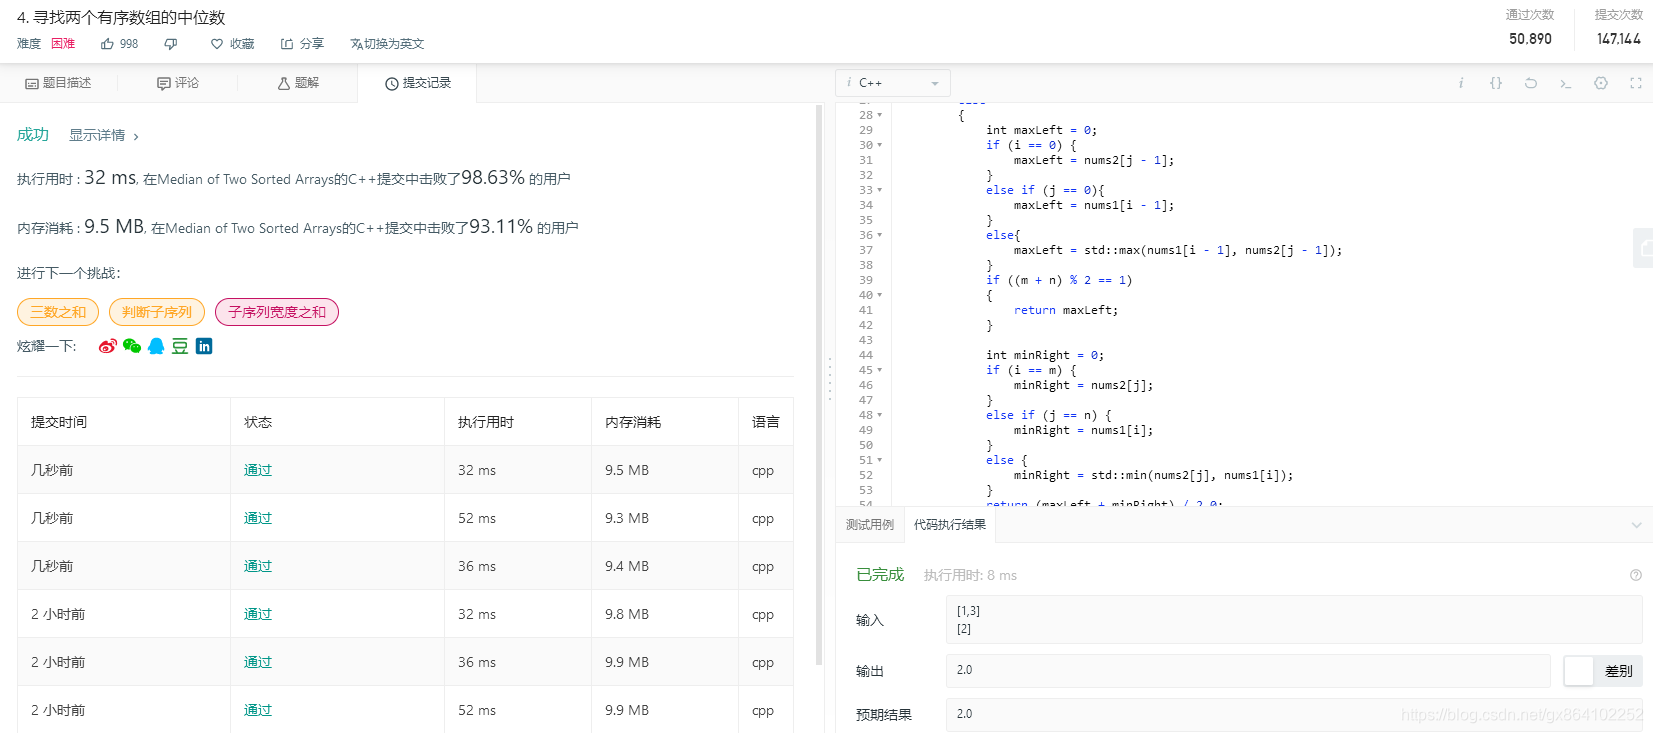This screenshot has height=733, width=1653.
Task: Open 通过 link in the 9.3 MB row
Action: 258,518
